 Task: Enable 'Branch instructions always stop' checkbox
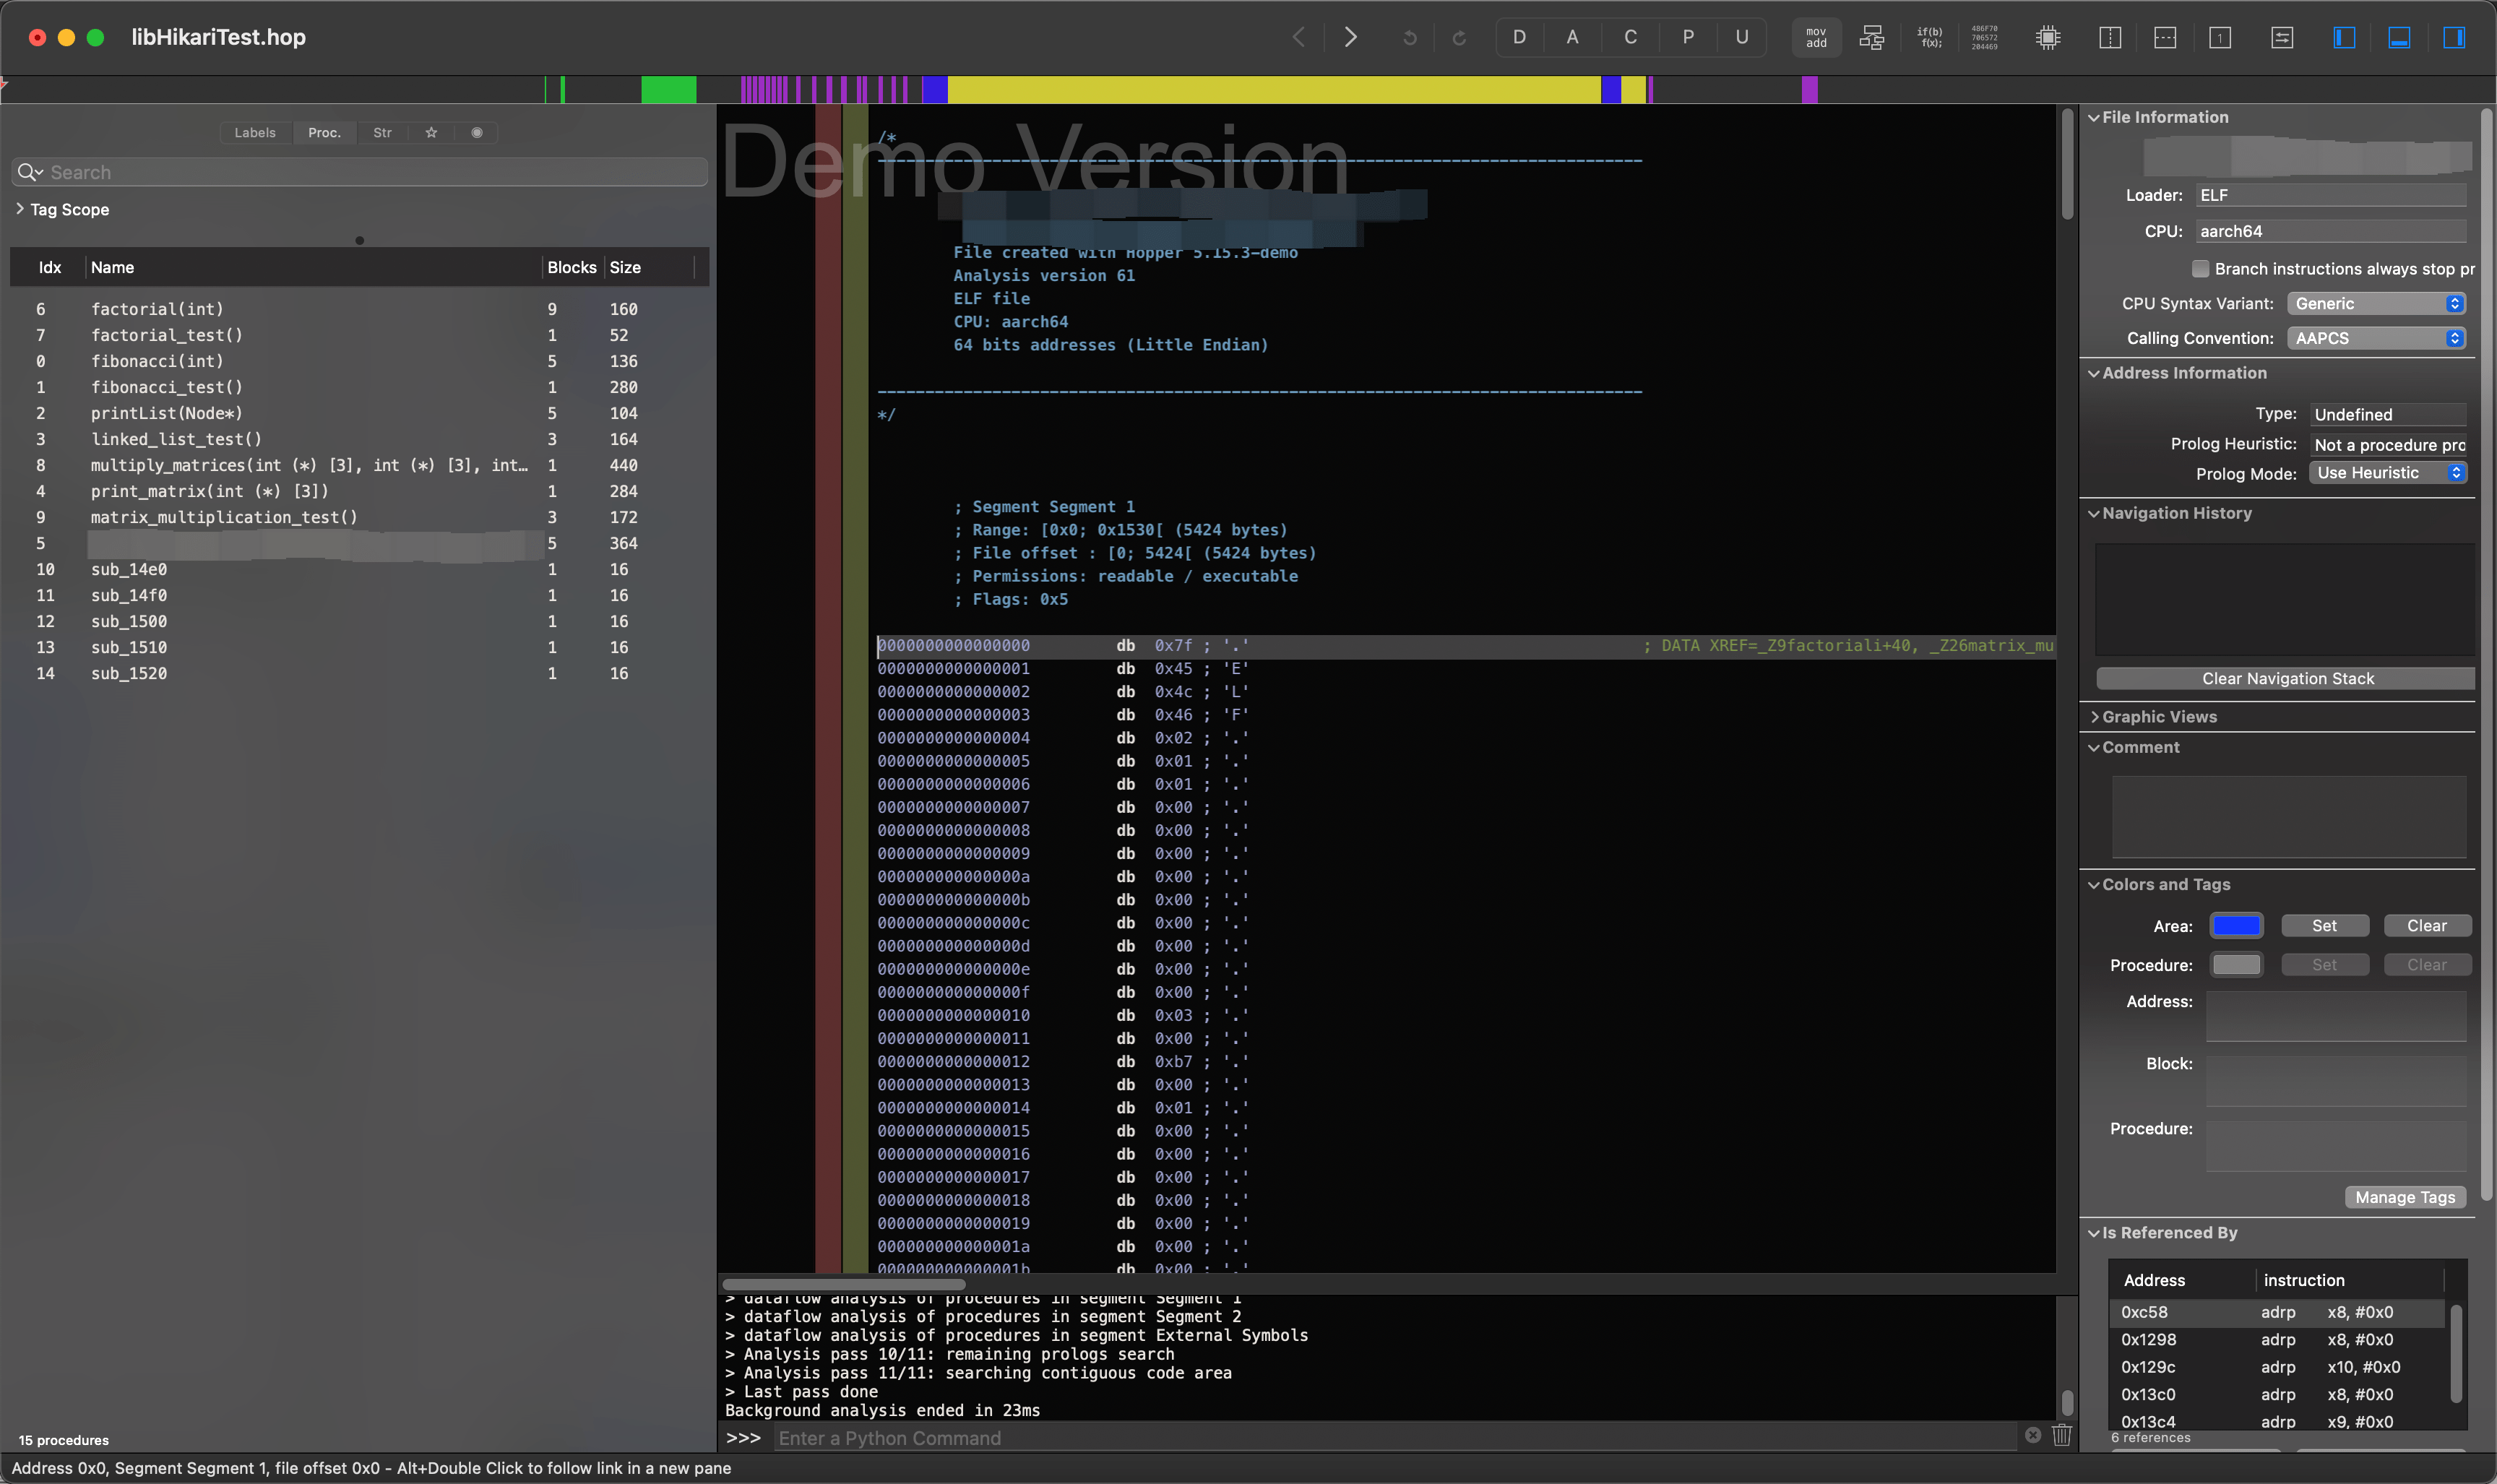pyautogui.click(x=2199, y=268)
